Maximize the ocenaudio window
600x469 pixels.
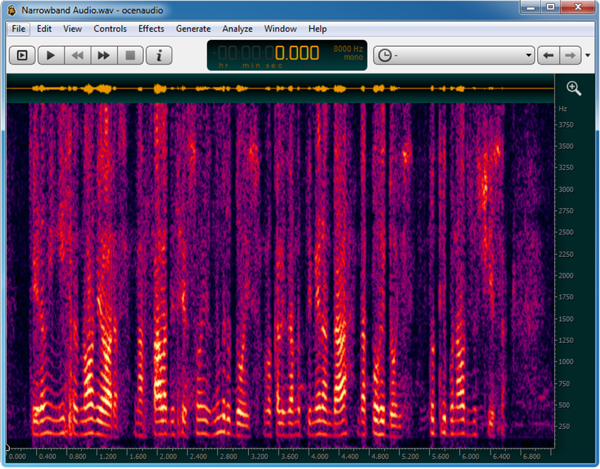point(551,7)
